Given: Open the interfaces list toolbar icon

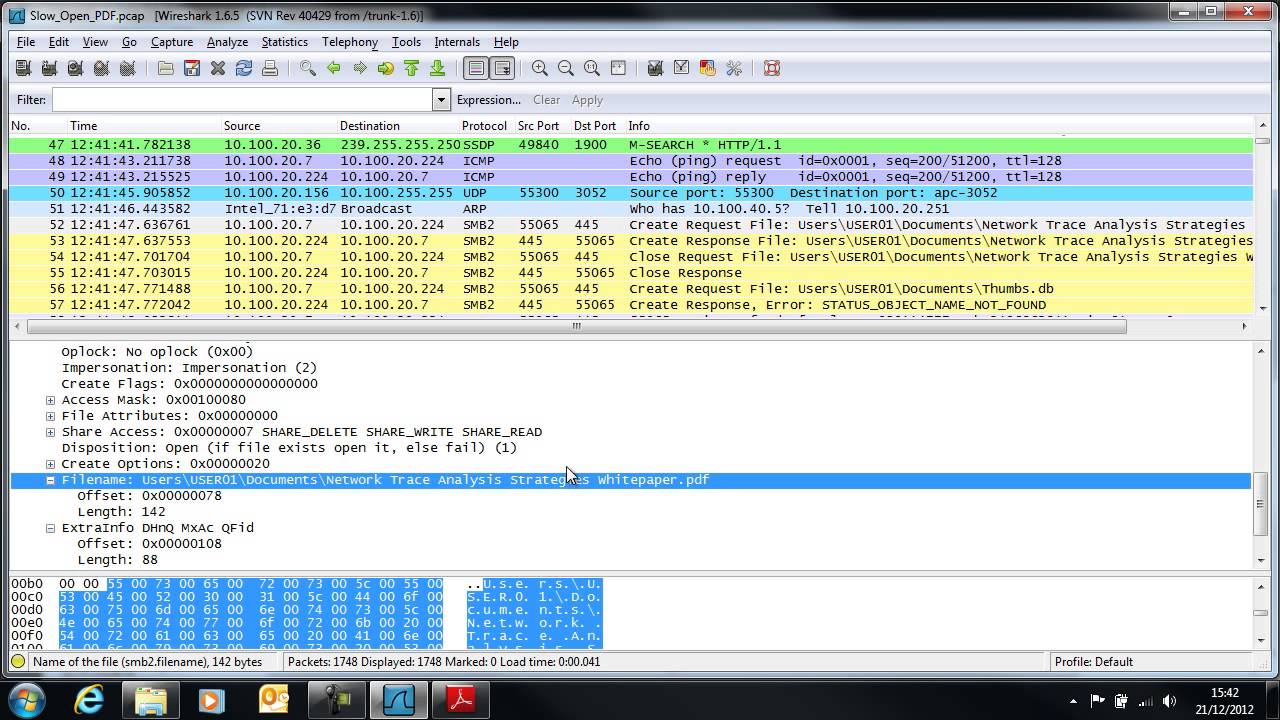Looking at the screenshot, I should point(24,68).
